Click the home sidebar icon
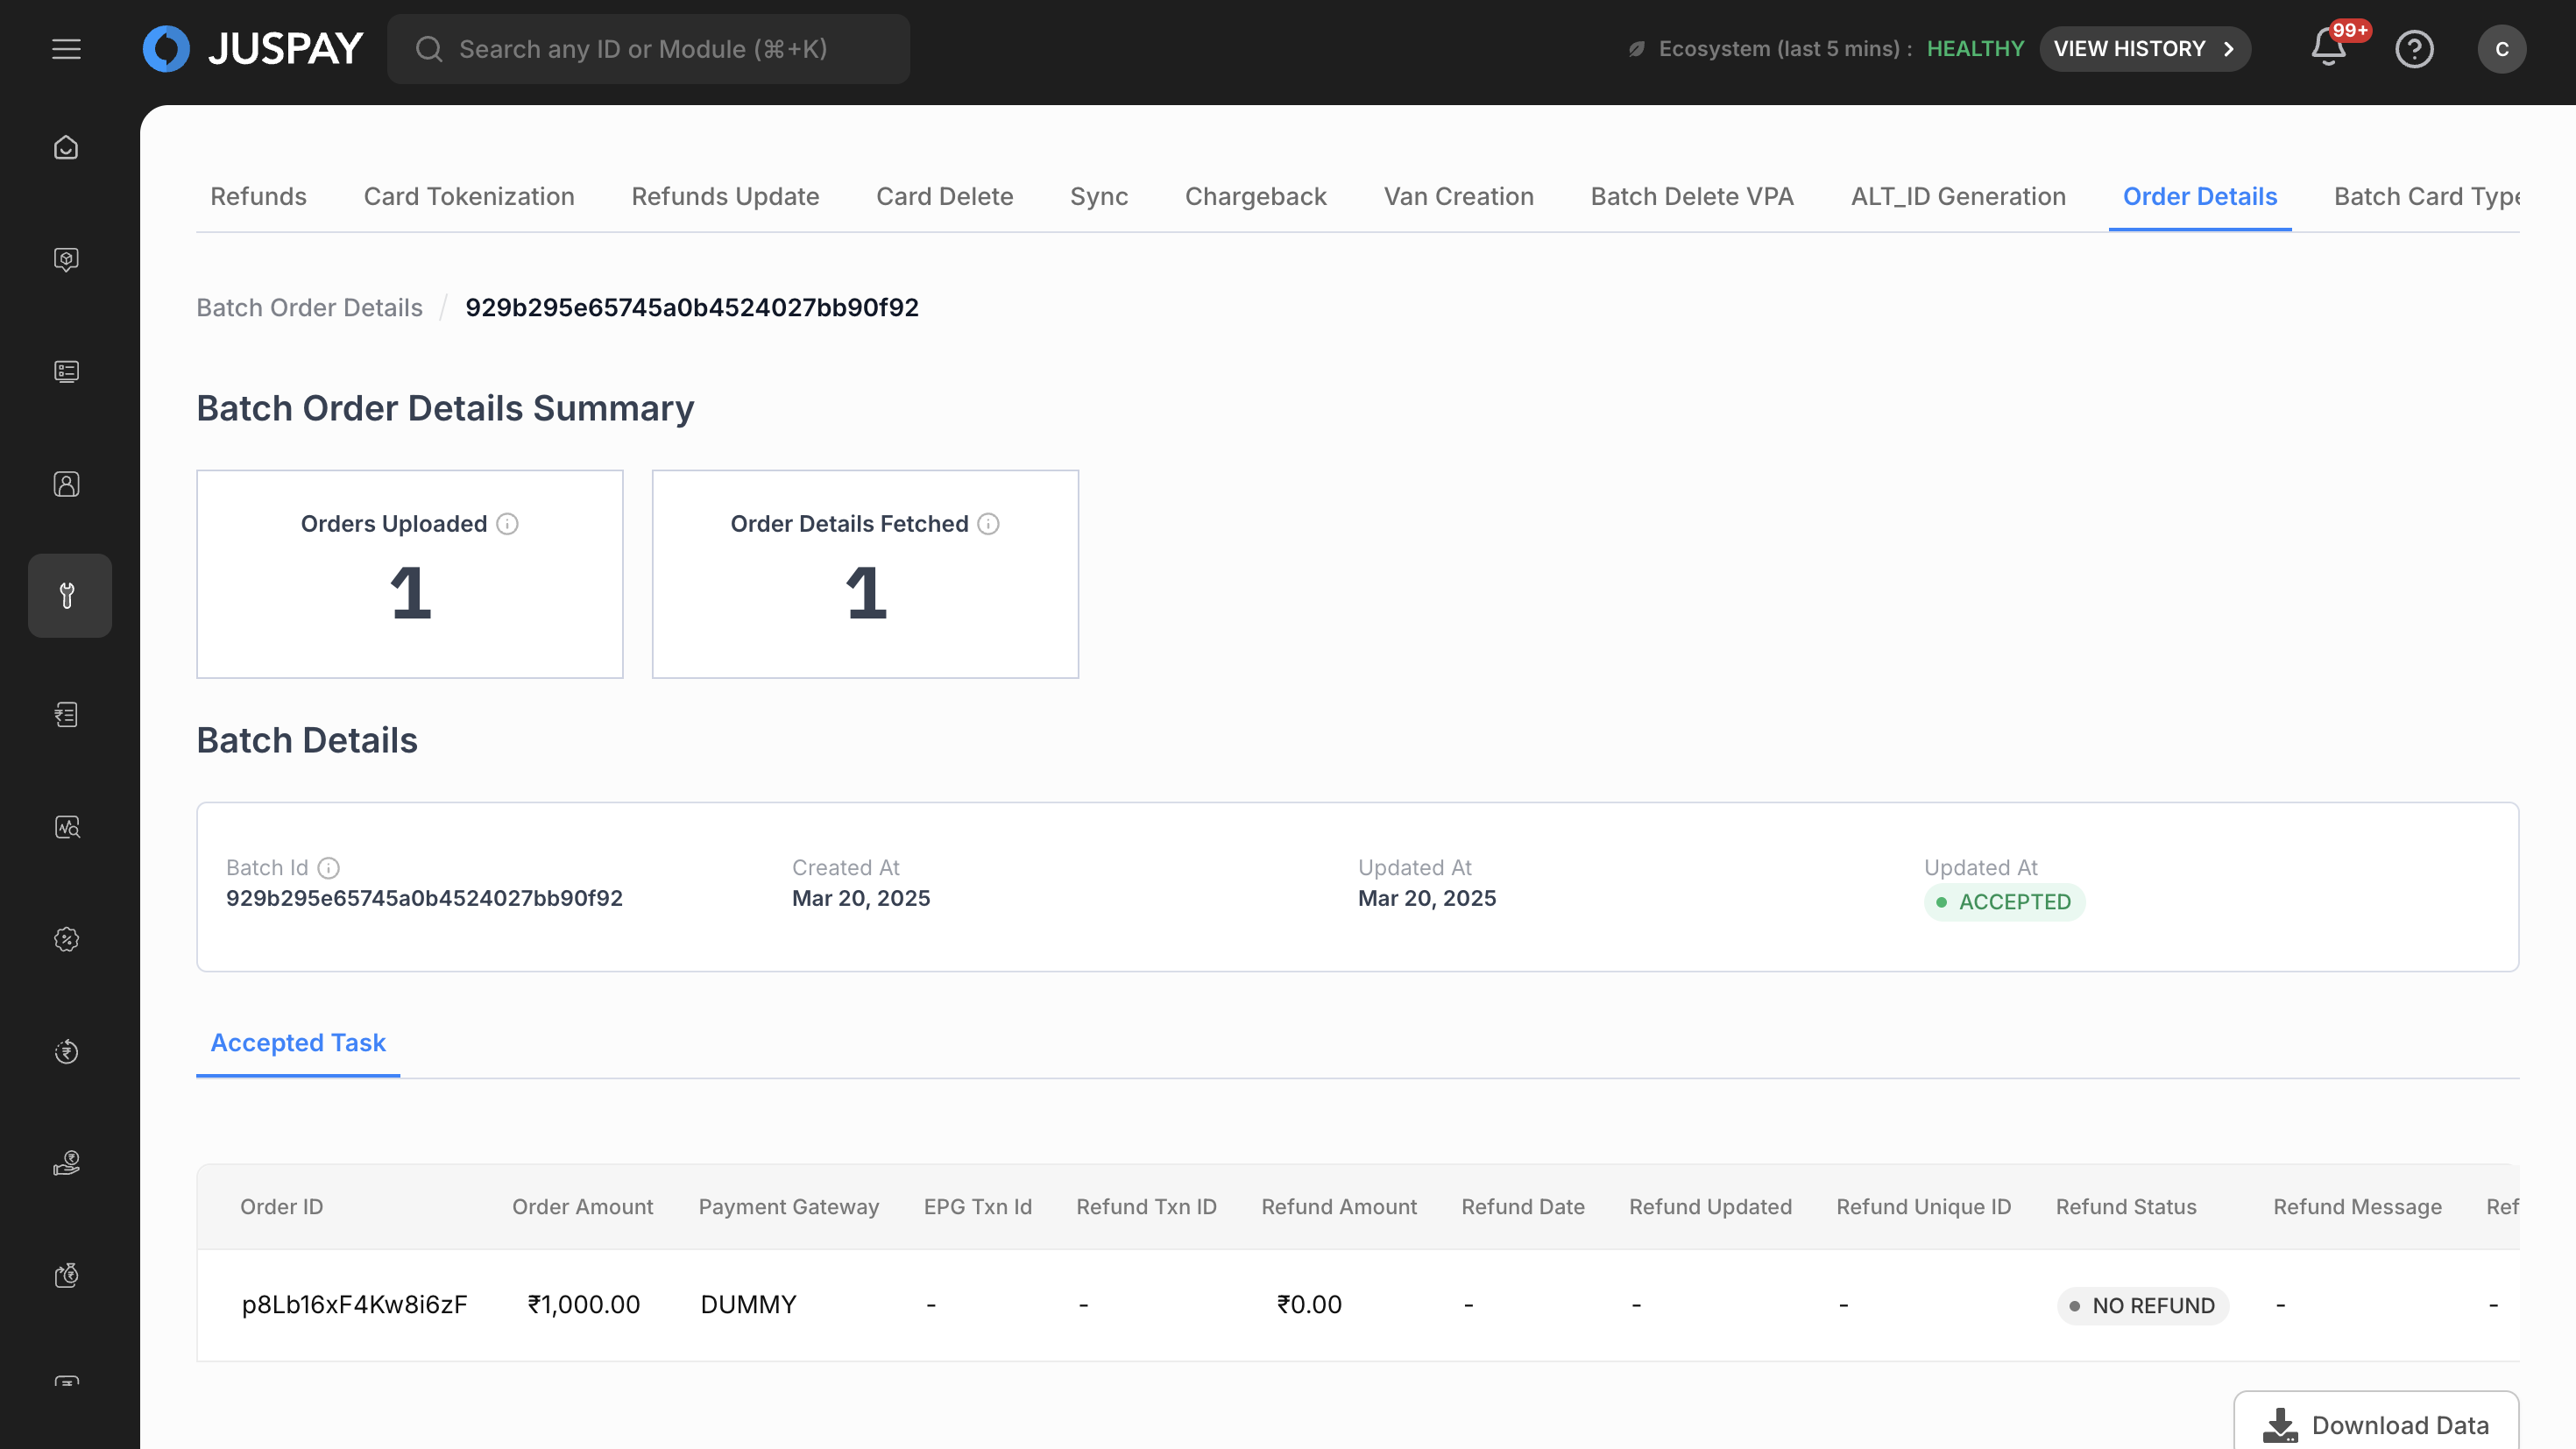 [x=66, y=148]
